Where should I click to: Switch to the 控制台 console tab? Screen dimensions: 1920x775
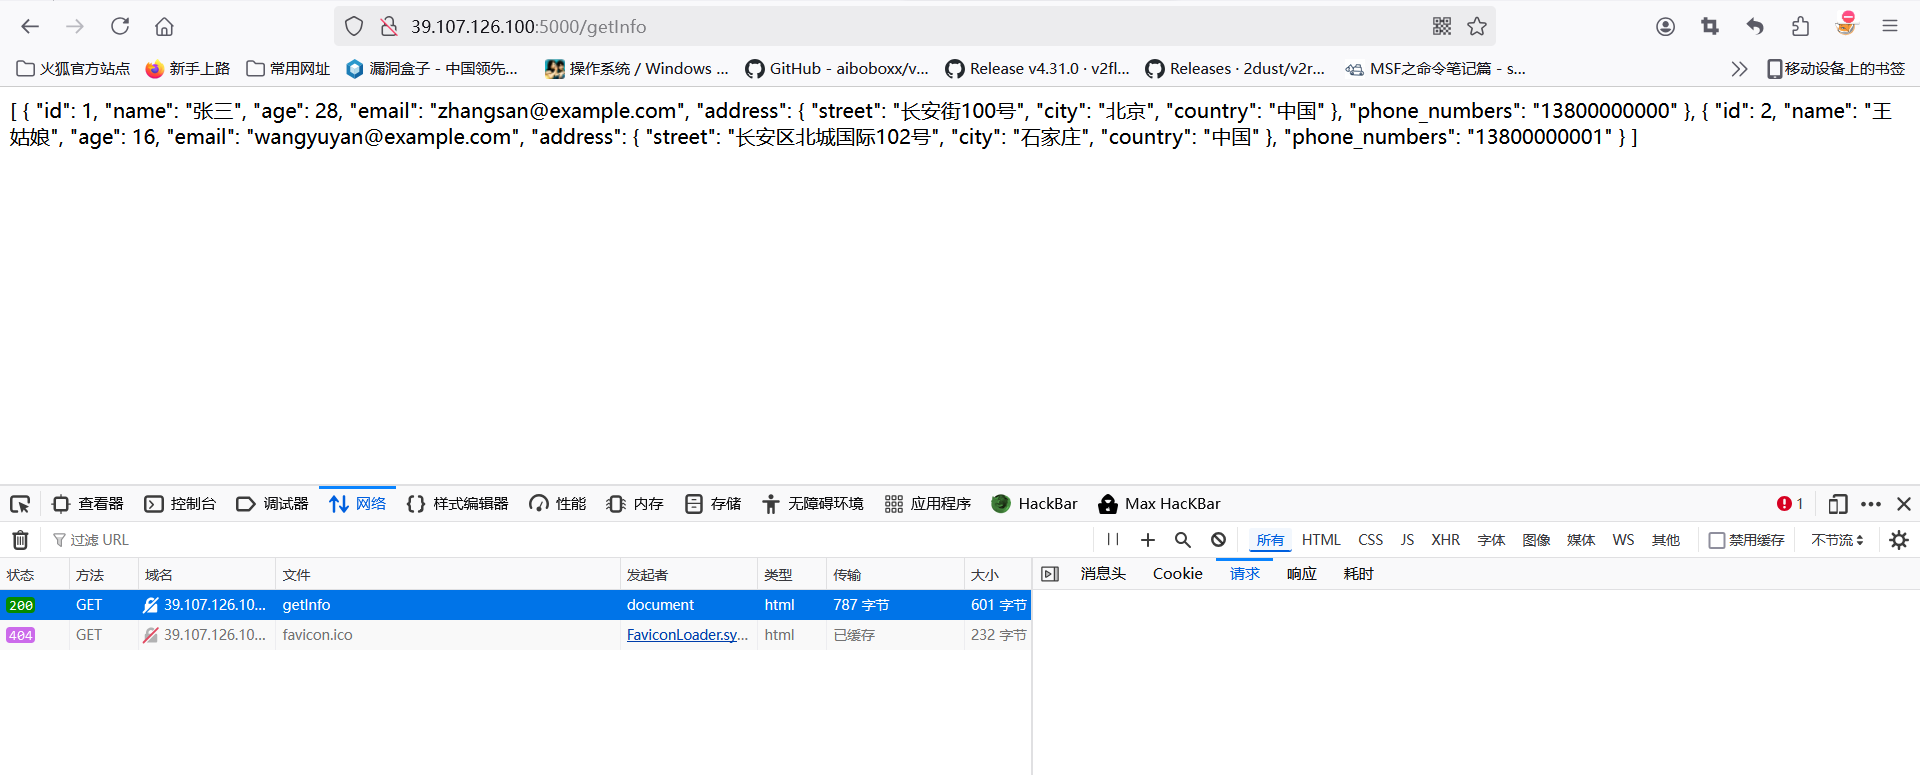point(181,504)
